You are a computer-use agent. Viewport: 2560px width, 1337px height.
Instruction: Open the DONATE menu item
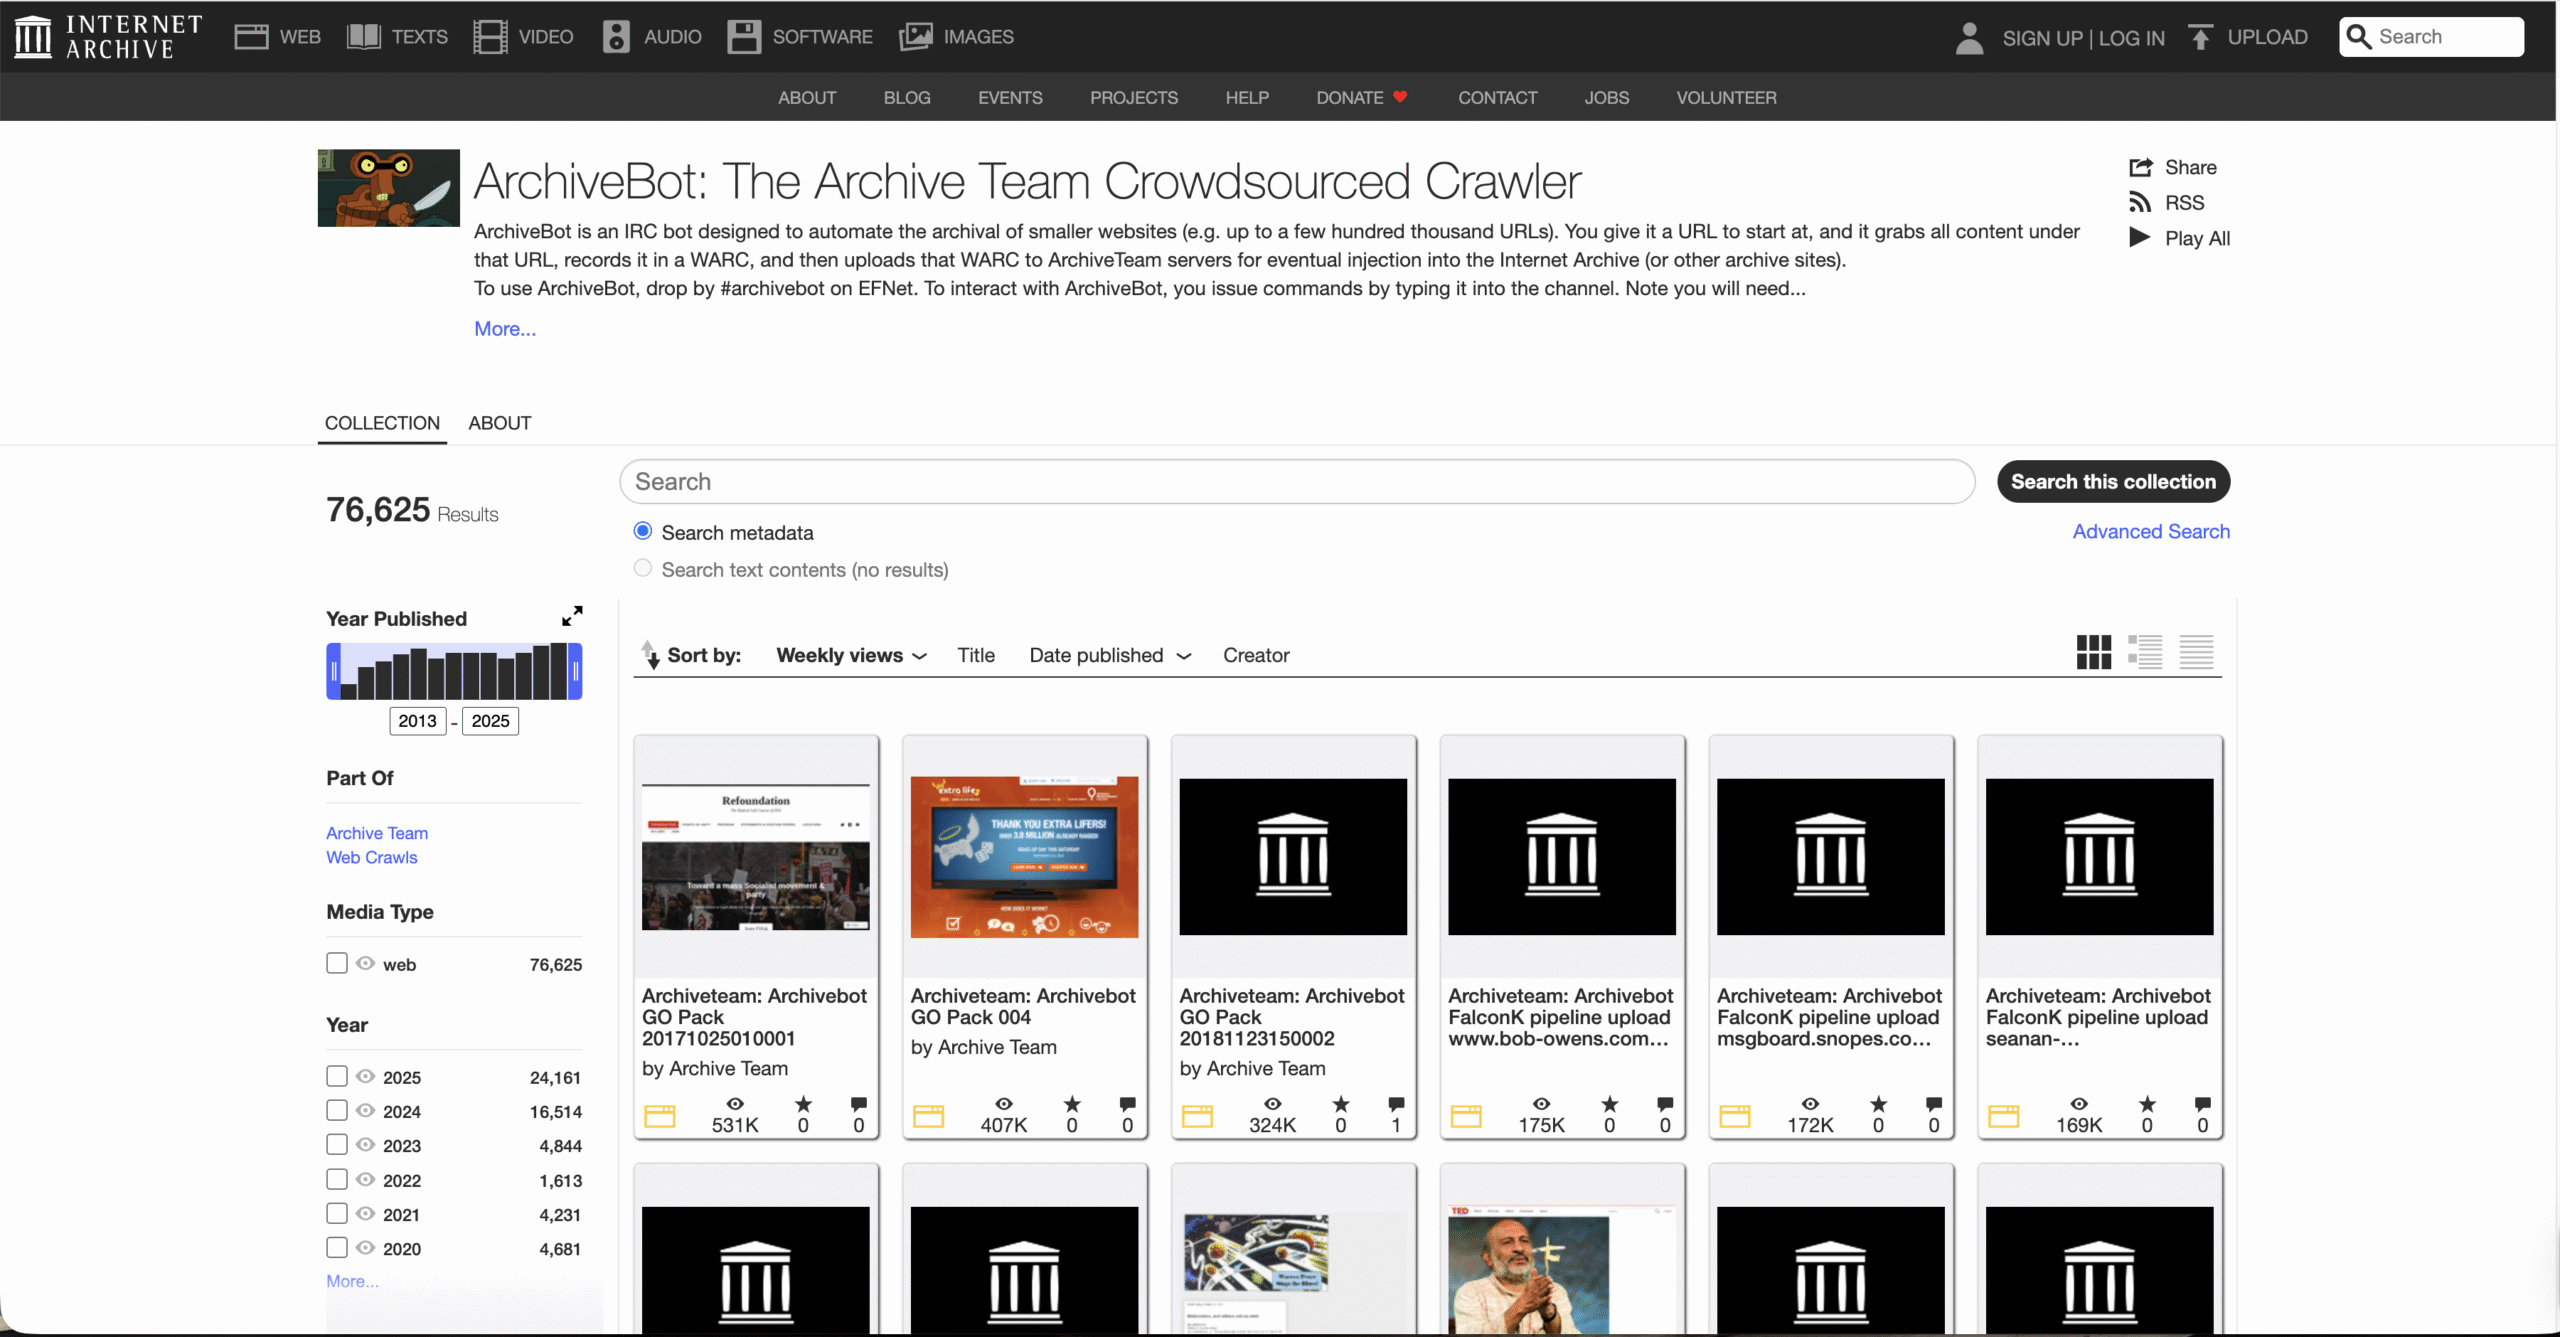[1361, 98]
